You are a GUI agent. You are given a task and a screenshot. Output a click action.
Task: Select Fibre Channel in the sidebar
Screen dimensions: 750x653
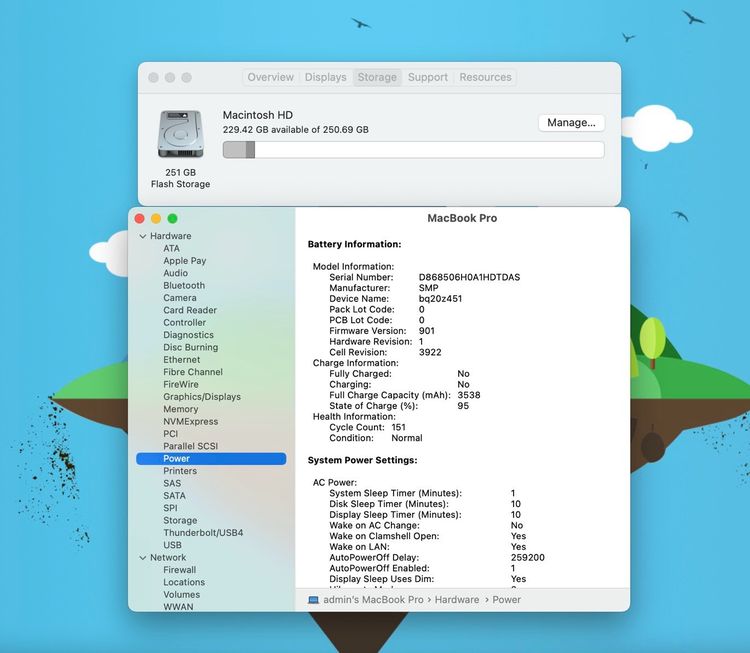193,372
